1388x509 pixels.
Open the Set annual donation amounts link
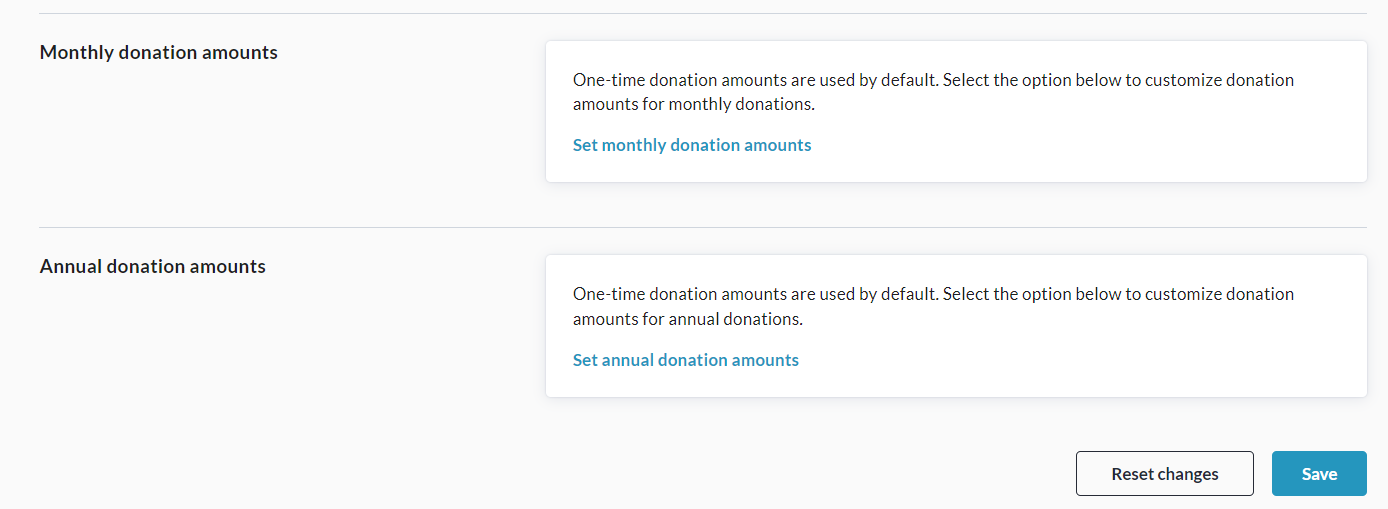coord(686,360)
